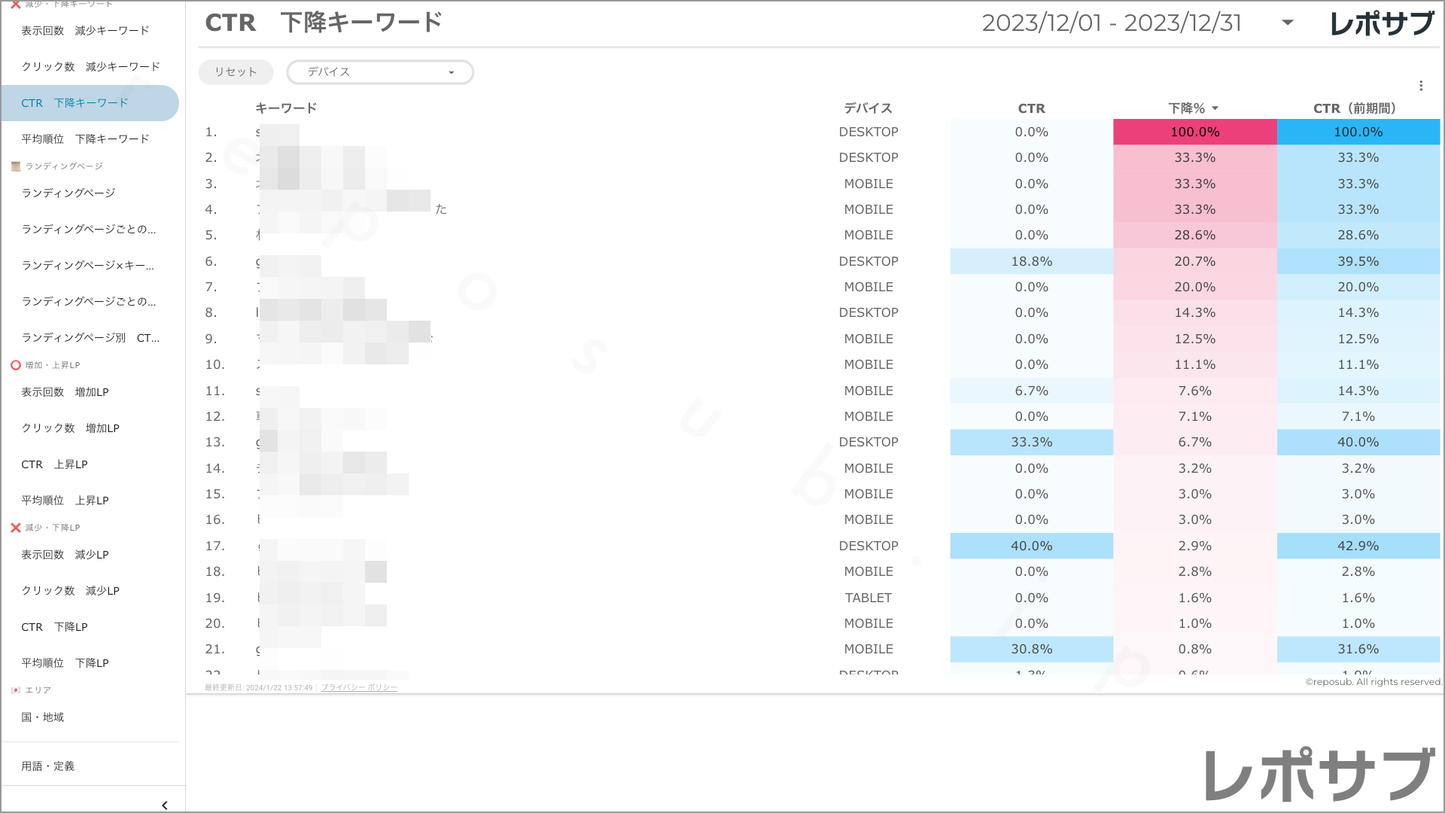The height and width of the screenshot is (813, 1445).
Task: Sort by the 下降% column header arrow
Action: click(1215, 108)
